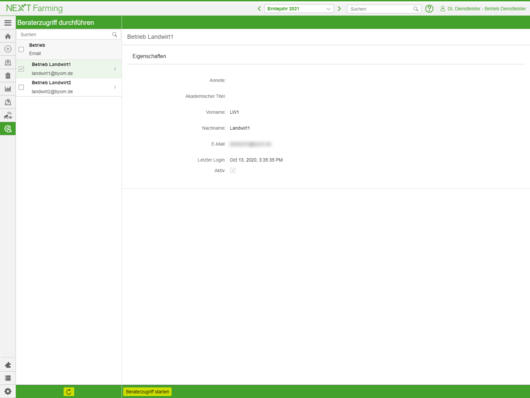Viewport: 530px width, 398px height.
Task: Click the magnifier in list search field
Action: click(114, 34)
